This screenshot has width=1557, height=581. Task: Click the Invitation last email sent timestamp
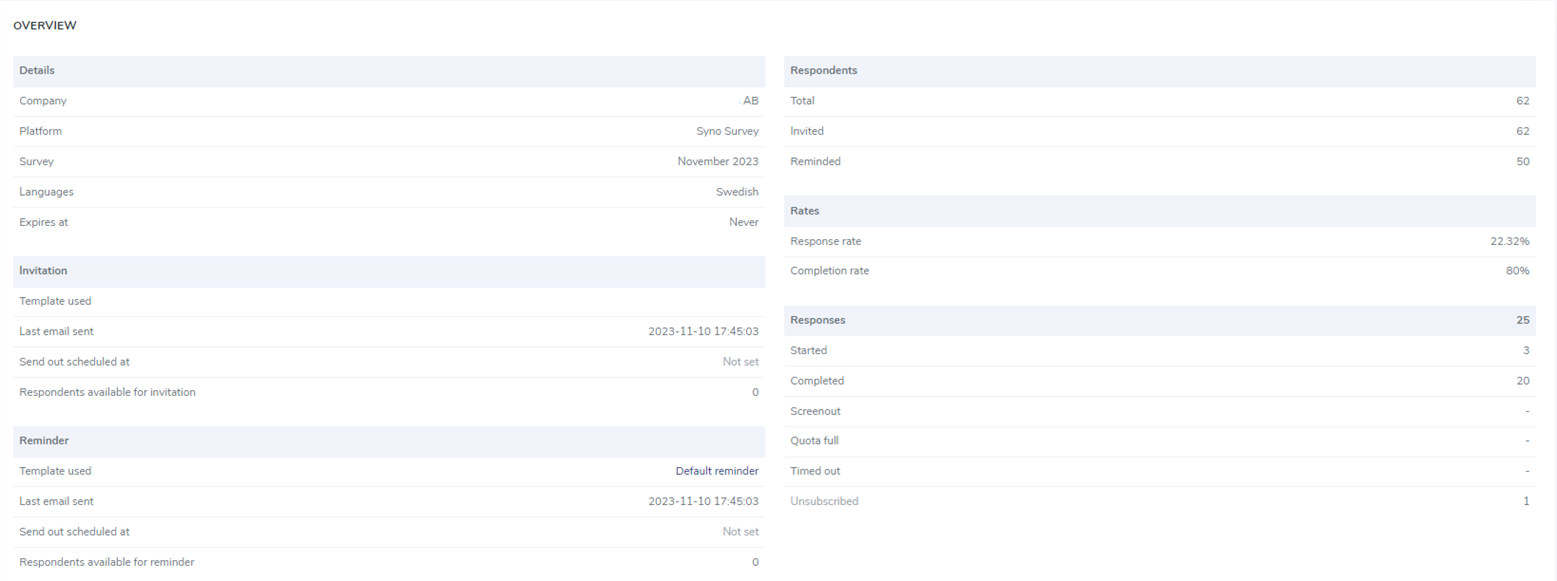pyautogui.click(x=703, y=331)
